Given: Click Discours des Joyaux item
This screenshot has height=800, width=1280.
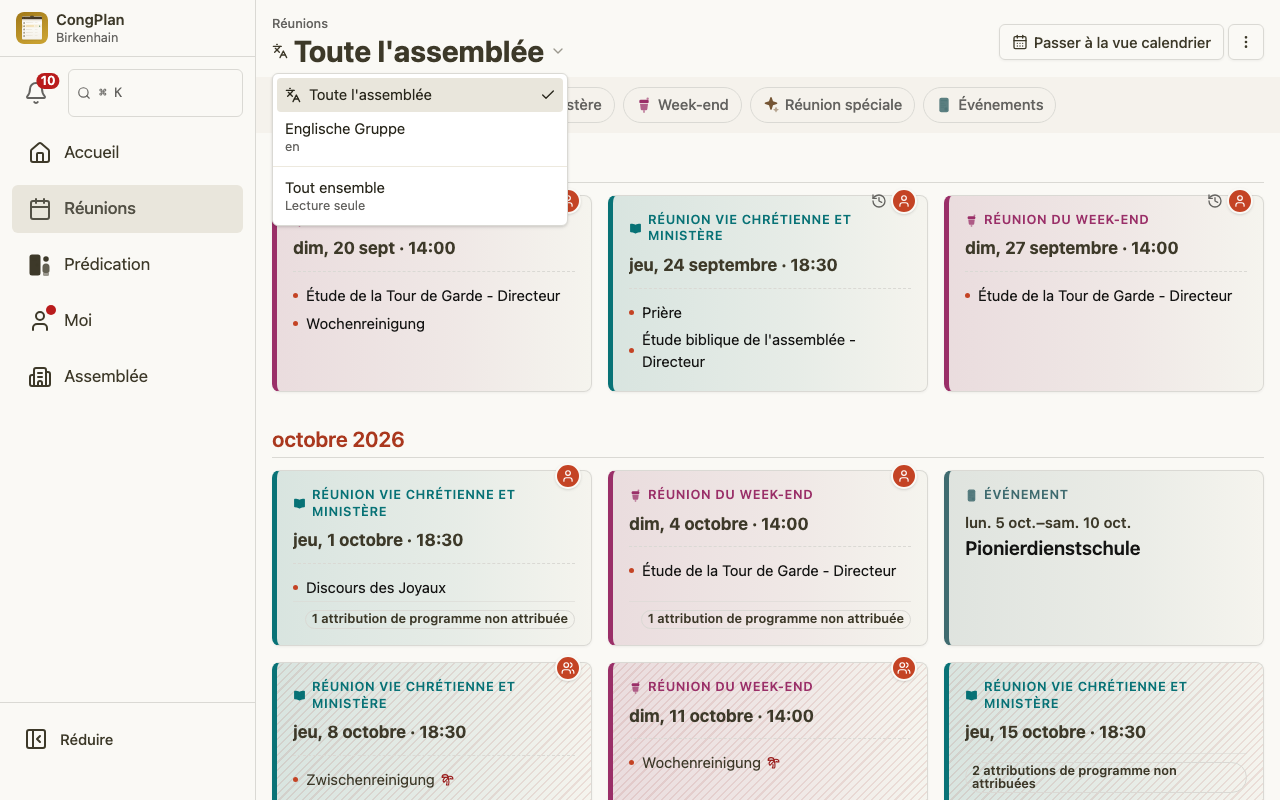Looking at the screenshot, I should click(376, 588).
